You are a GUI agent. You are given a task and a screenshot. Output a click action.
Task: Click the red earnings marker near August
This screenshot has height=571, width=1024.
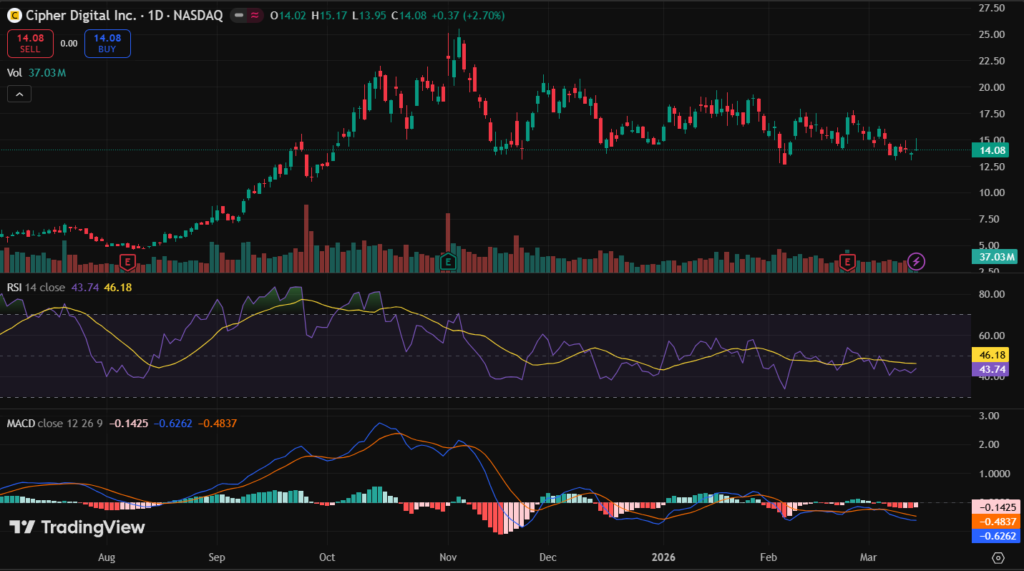click(128, 261)
